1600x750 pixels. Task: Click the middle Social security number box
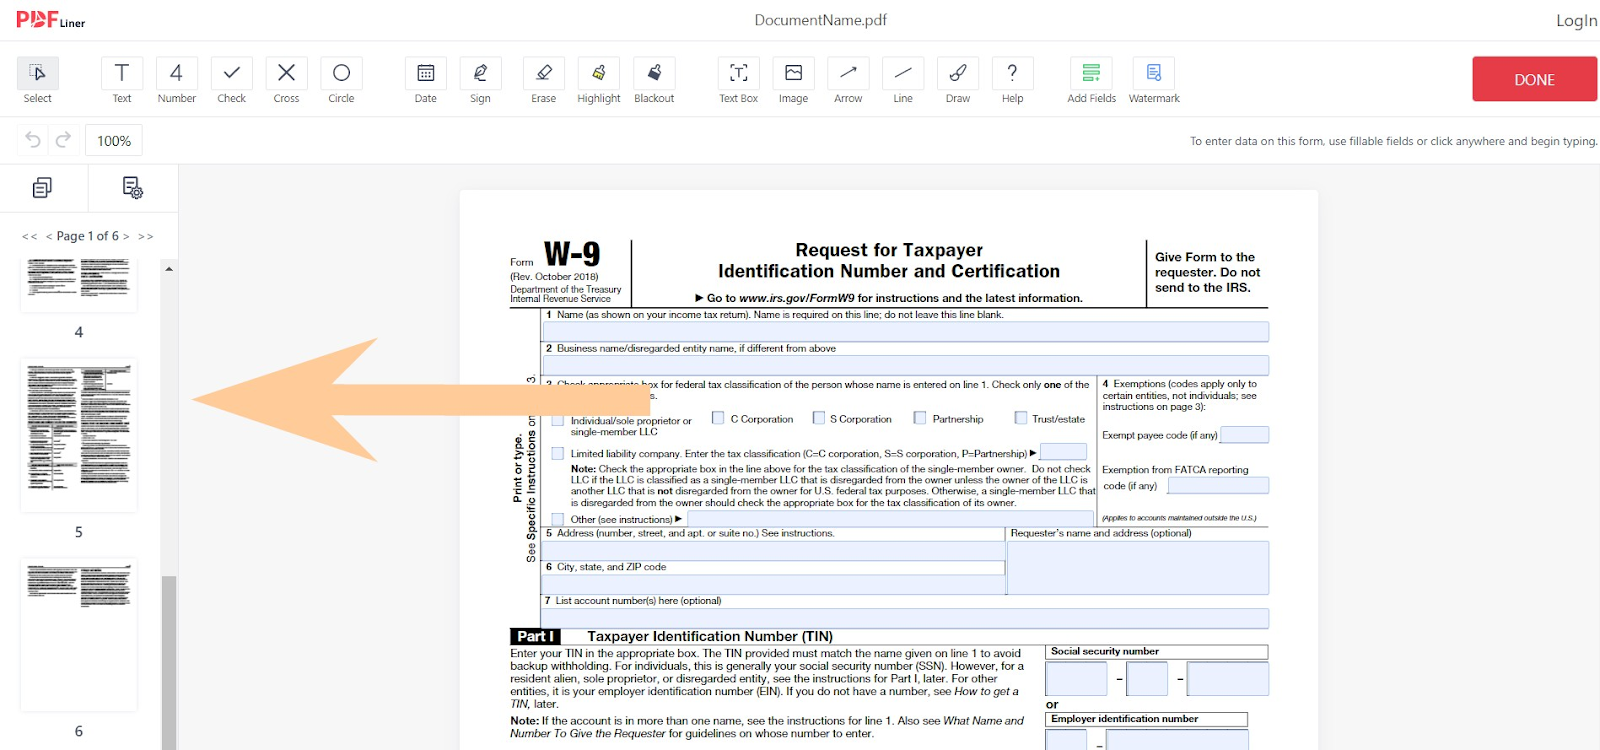(x=1147, y=679)
